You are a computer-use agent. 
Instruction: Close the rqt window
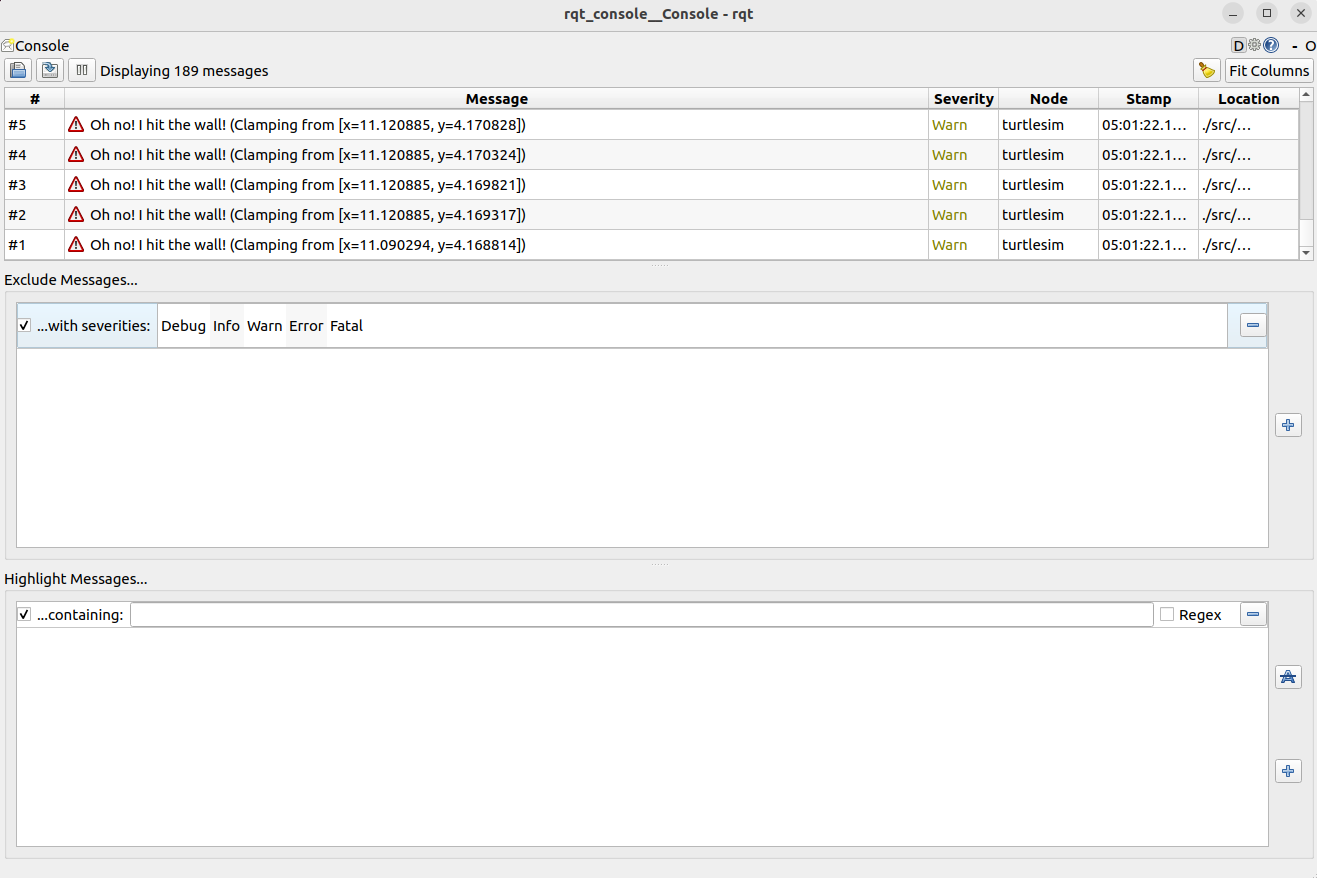1301,13
